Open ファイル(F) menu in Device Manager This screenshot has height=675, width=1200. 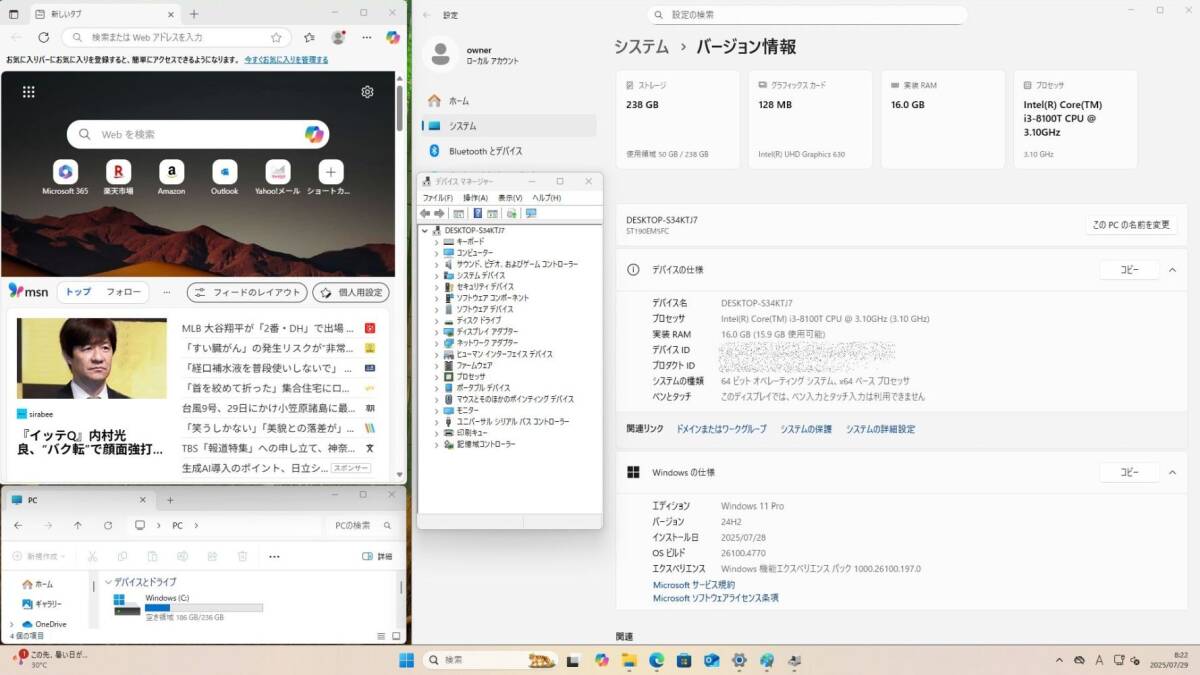[438, 198]
